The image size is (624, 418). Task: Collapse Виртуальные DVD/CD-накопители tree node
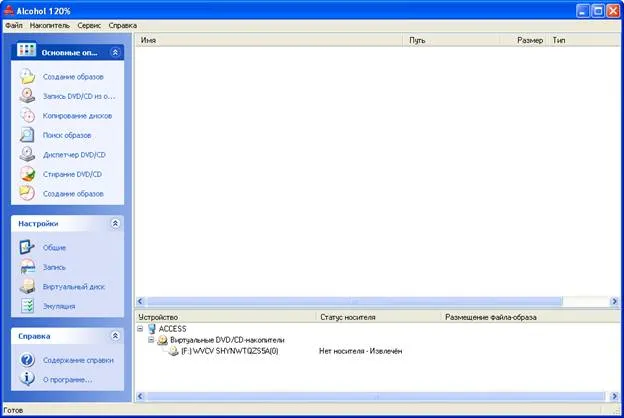pos(151,340)
